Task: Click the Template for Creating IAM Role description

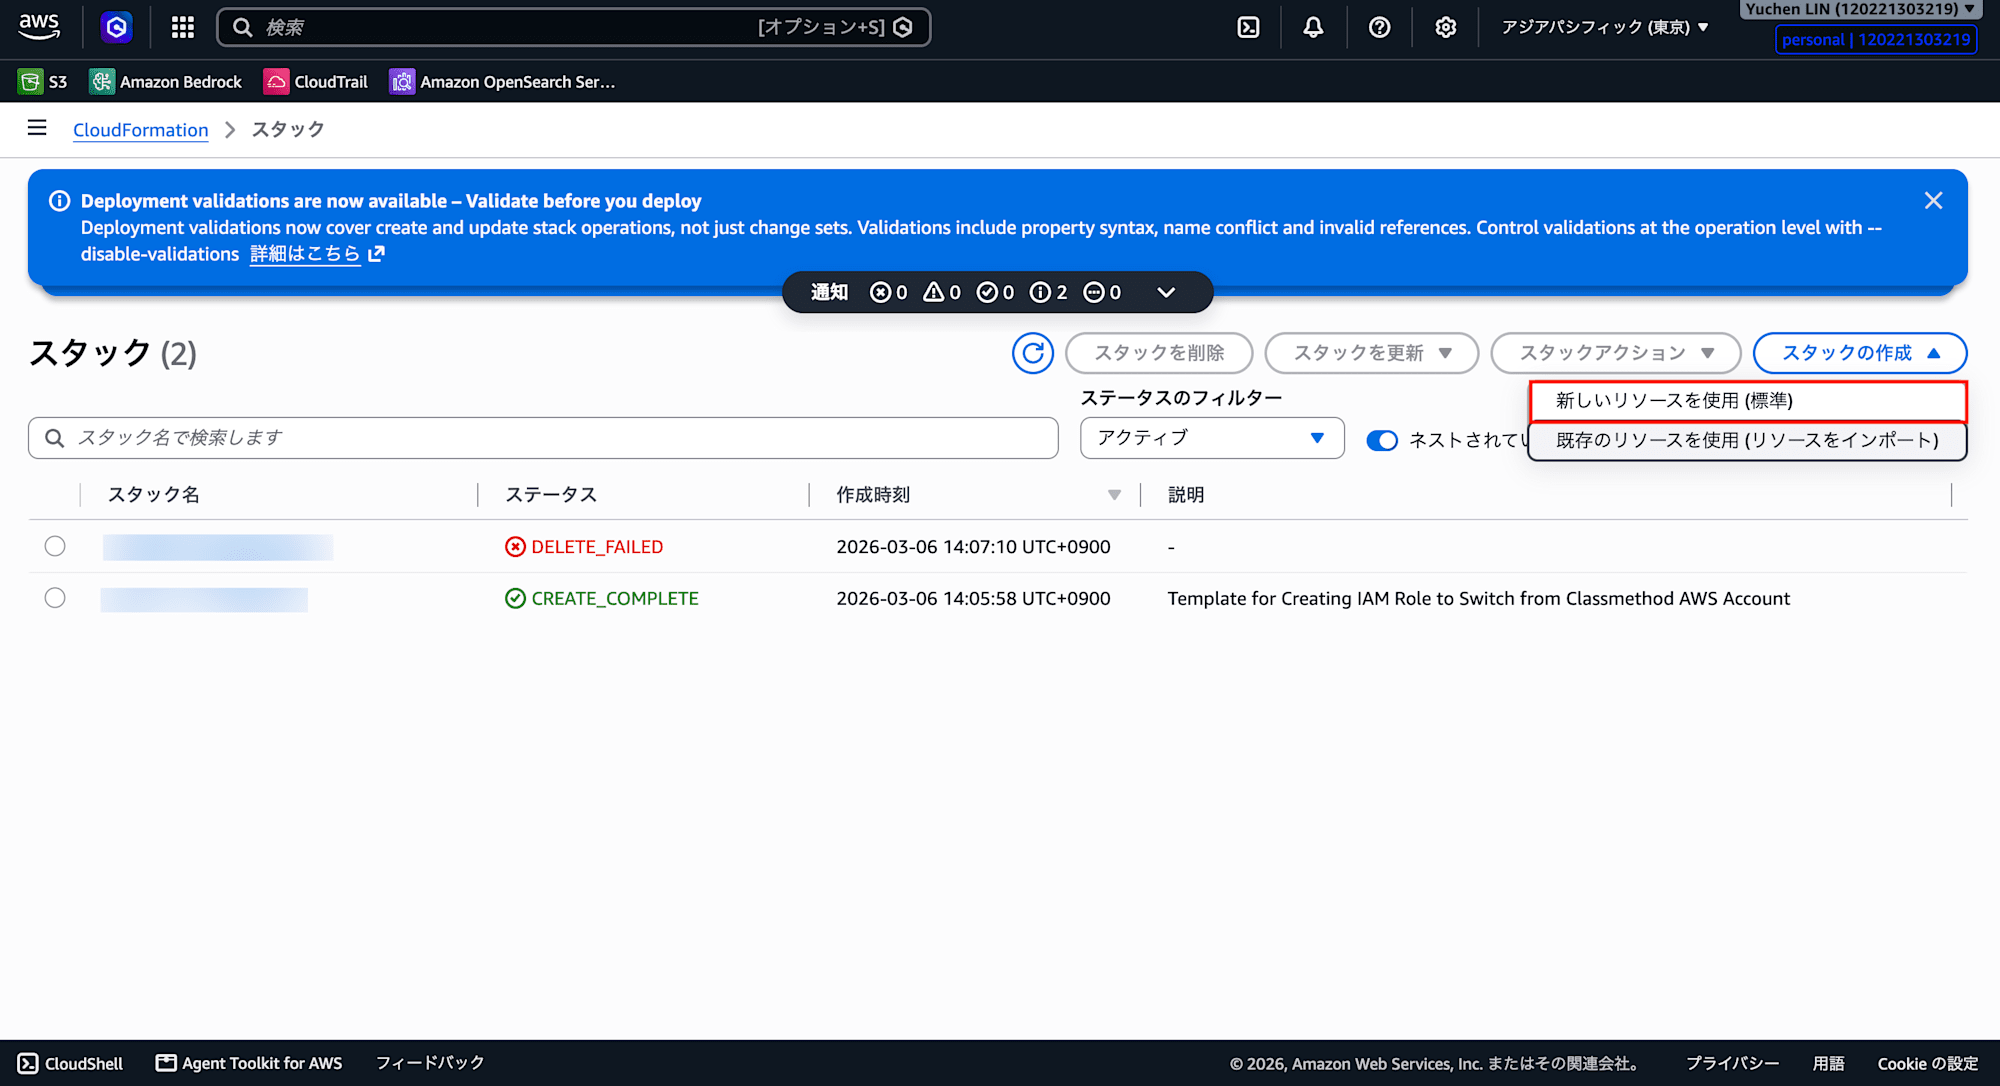Action: 1478,598
